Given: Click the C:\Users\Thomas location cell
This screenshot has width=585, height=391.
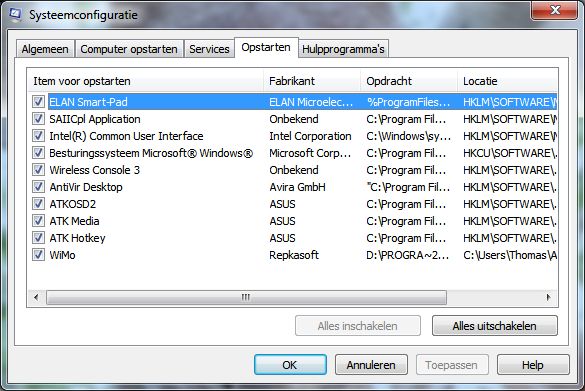Looking at the screenshot, I should point(510,255).
